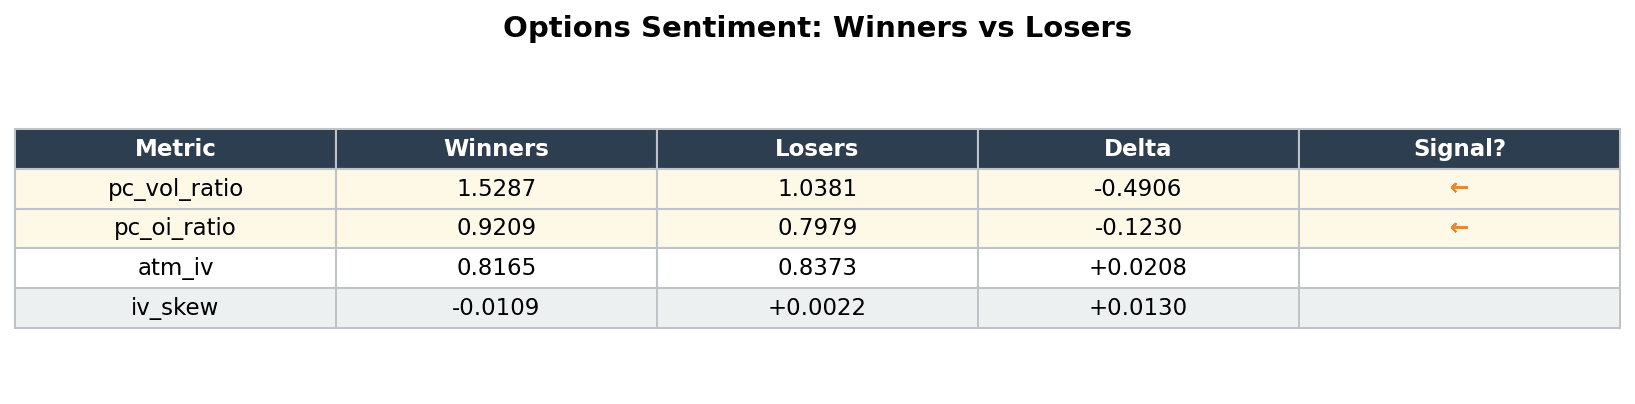Click the Winners value -0.0109

(496, 308)
